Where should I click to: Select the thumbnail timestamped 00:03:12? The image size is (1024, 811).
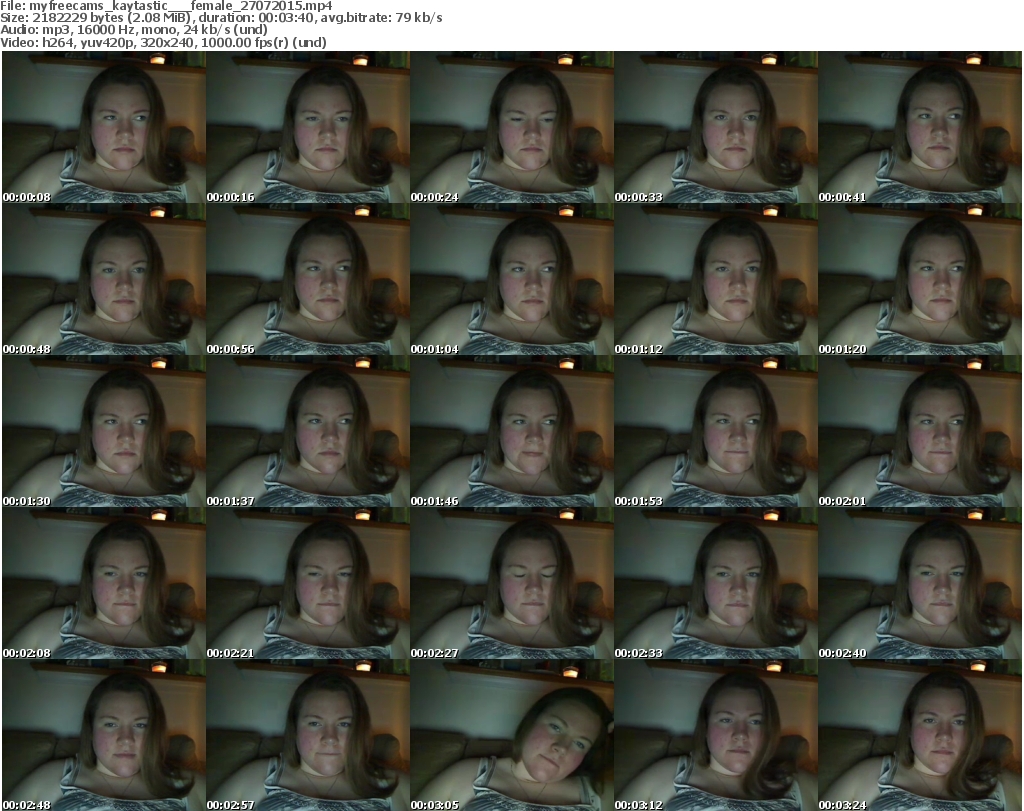[716, 735]
